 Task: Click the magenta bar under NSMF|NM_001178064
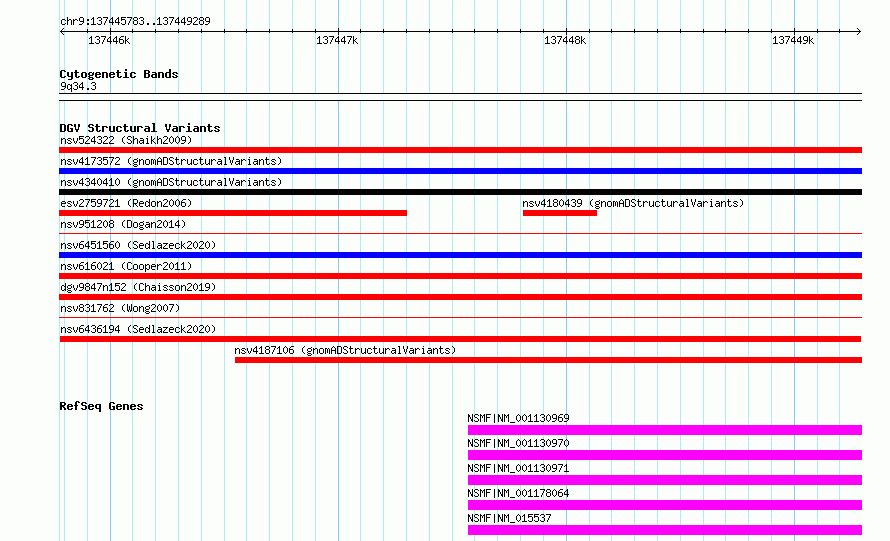[665, 505]
